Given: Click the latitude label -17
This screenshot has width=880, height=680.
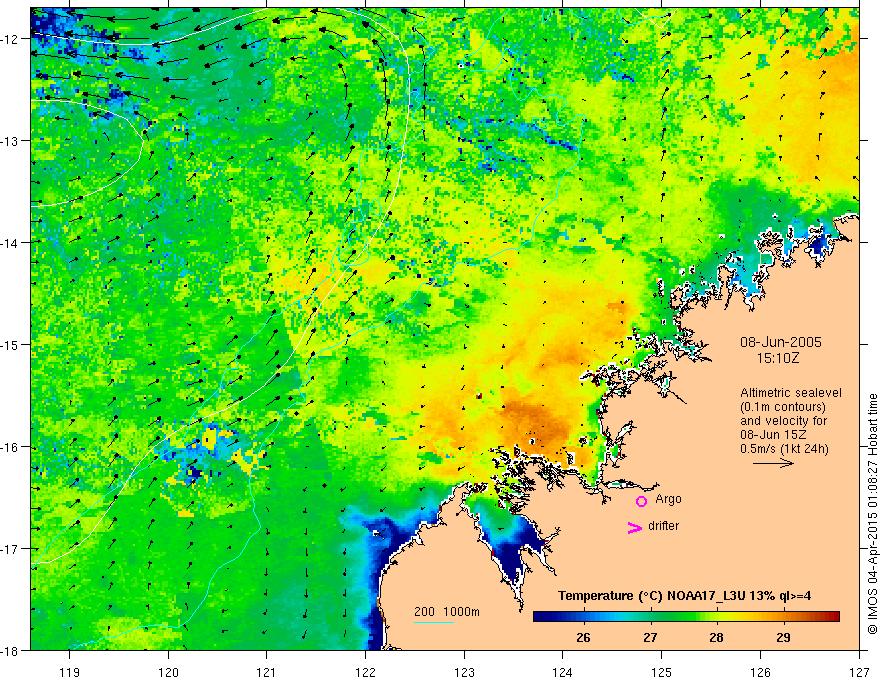Looking at the screenshot, I should pos(11,549).
